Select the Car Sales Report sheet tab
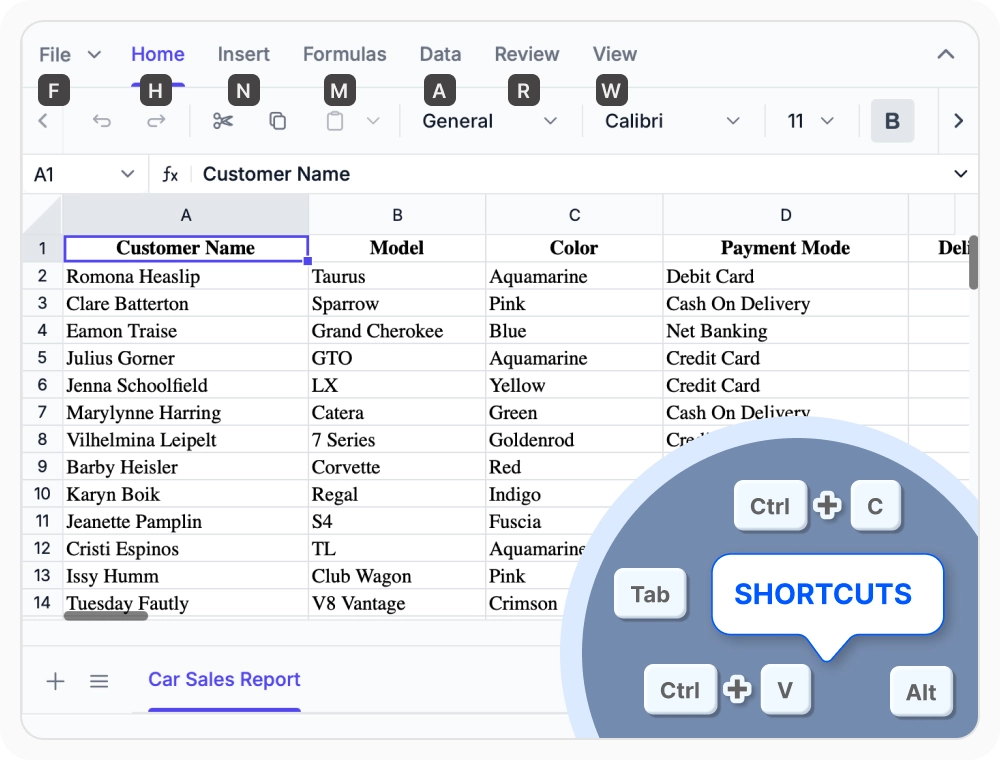This screenshot has width=1000, height=760. pyautogui.click(x=224, y=680)
